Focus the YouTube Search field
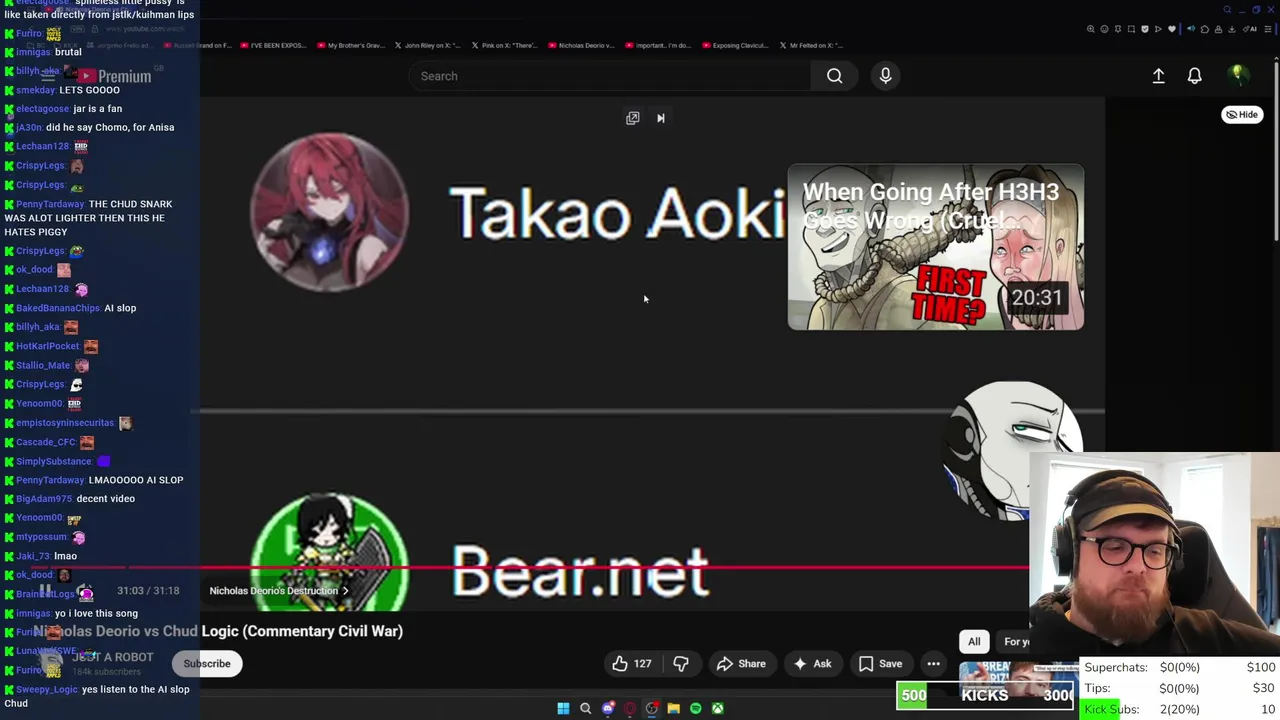 point(610,76)
